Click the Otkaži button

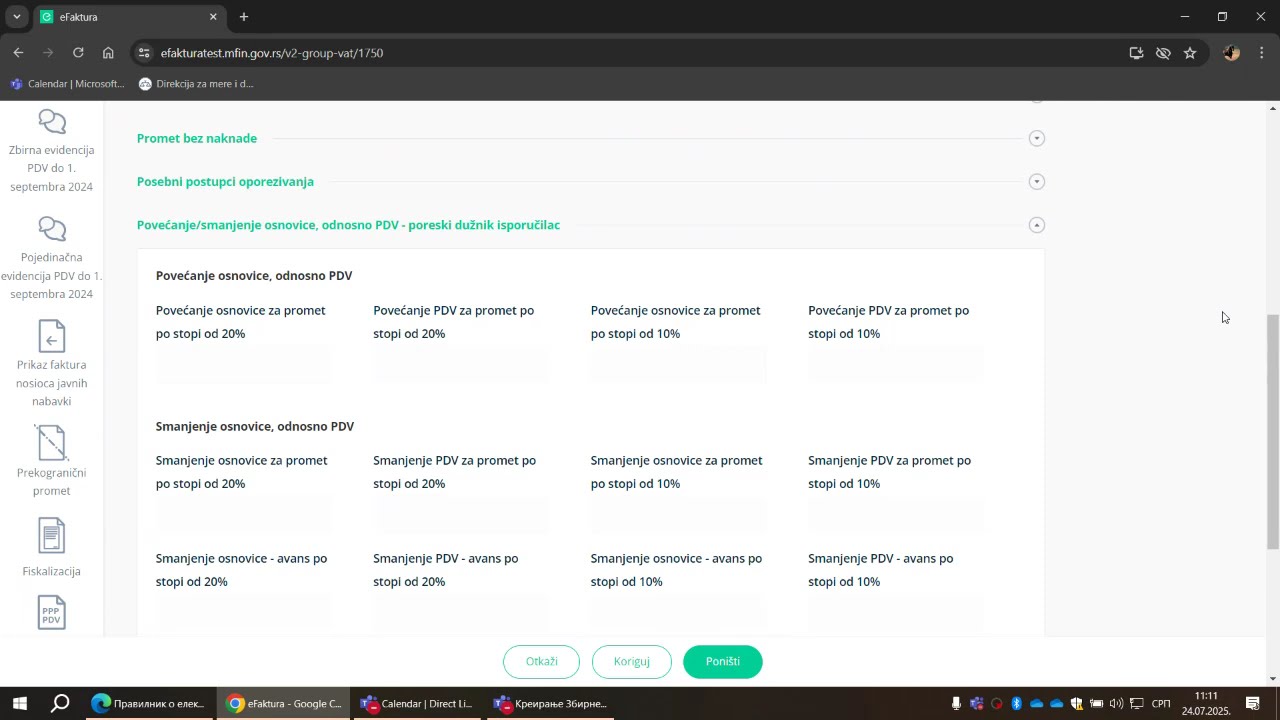(x=541, y=661)
